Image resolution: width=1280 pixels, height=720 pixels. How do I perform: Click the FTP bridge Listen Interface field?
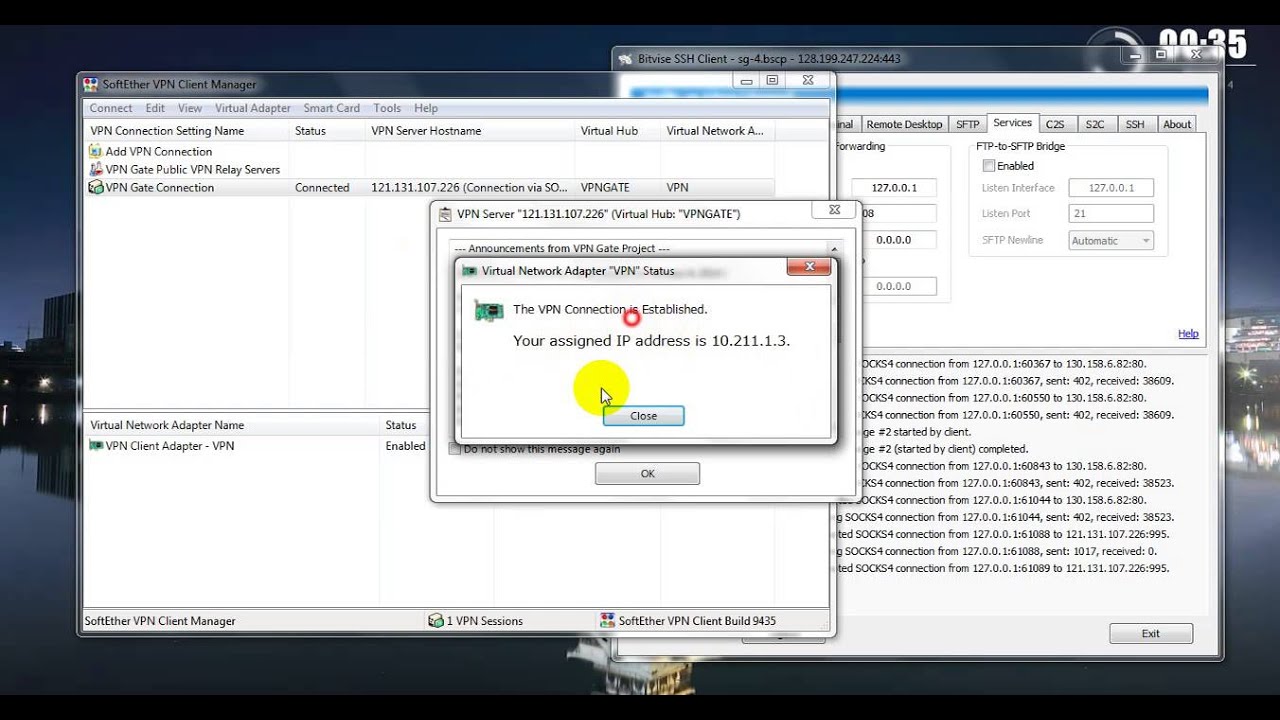tap(1110, 188)
